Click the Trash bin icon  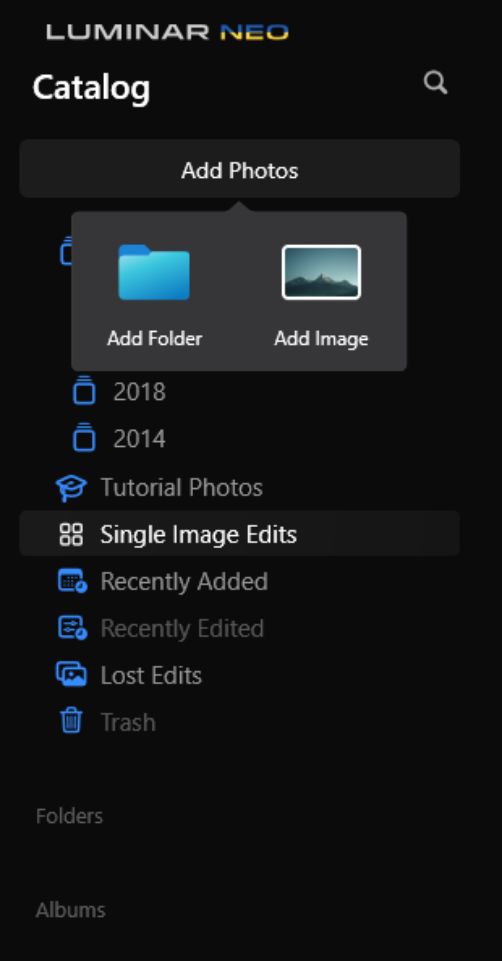[x=72, y=721]
